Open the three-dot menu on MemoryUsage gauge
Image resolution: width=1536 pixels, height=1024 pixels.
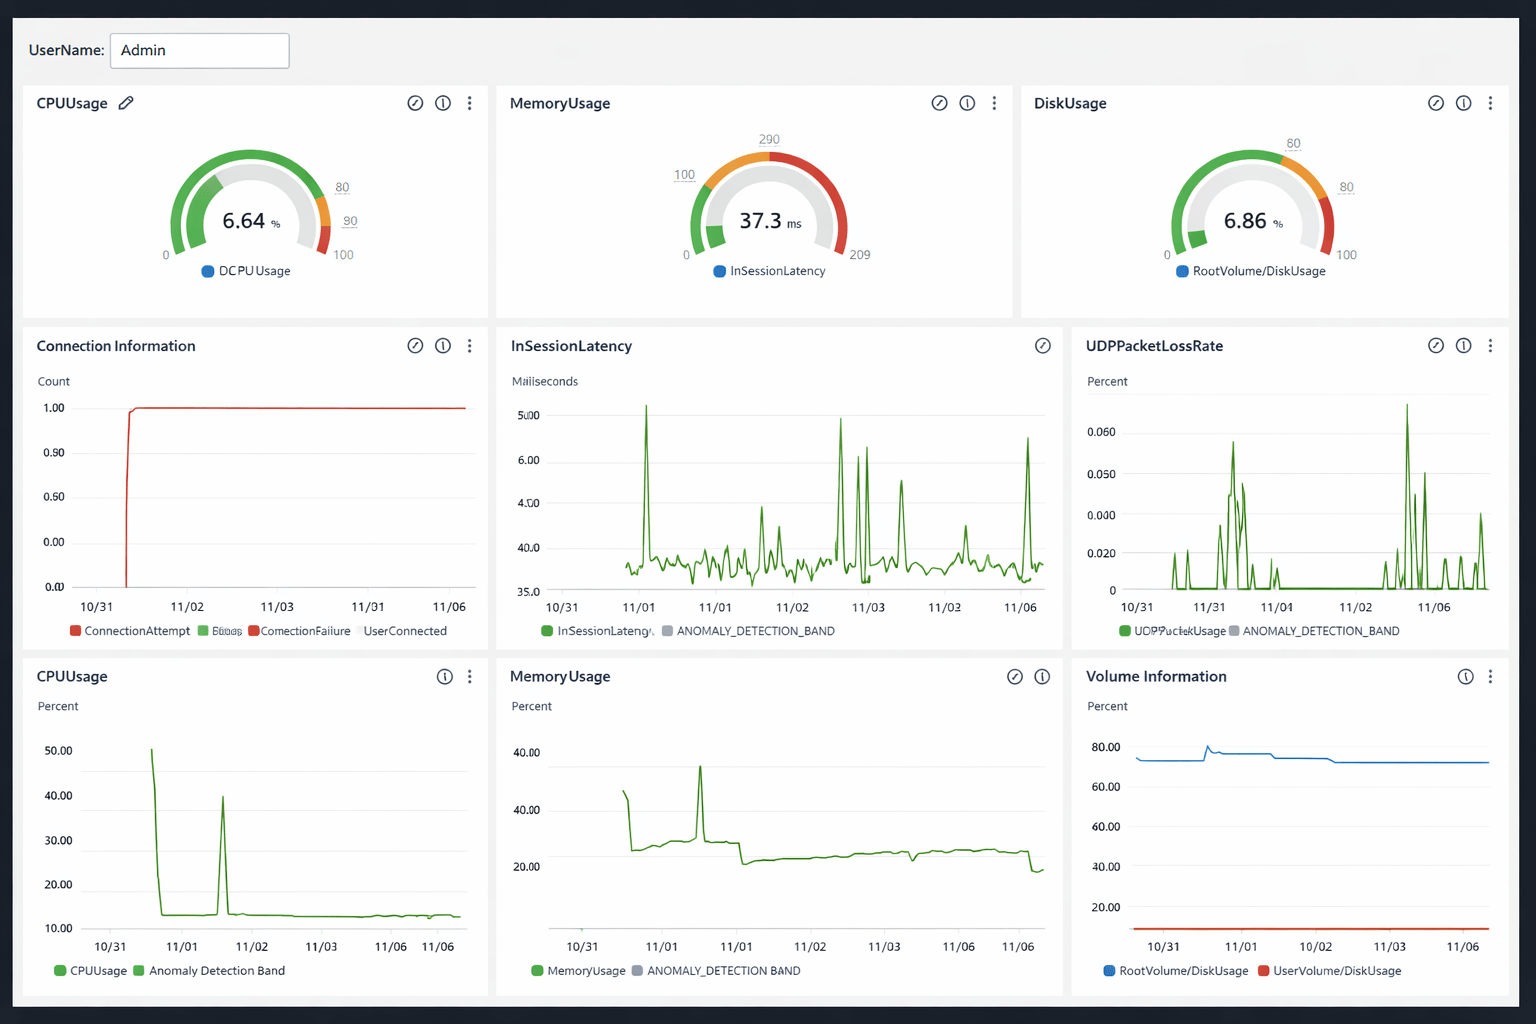[994, 103]
